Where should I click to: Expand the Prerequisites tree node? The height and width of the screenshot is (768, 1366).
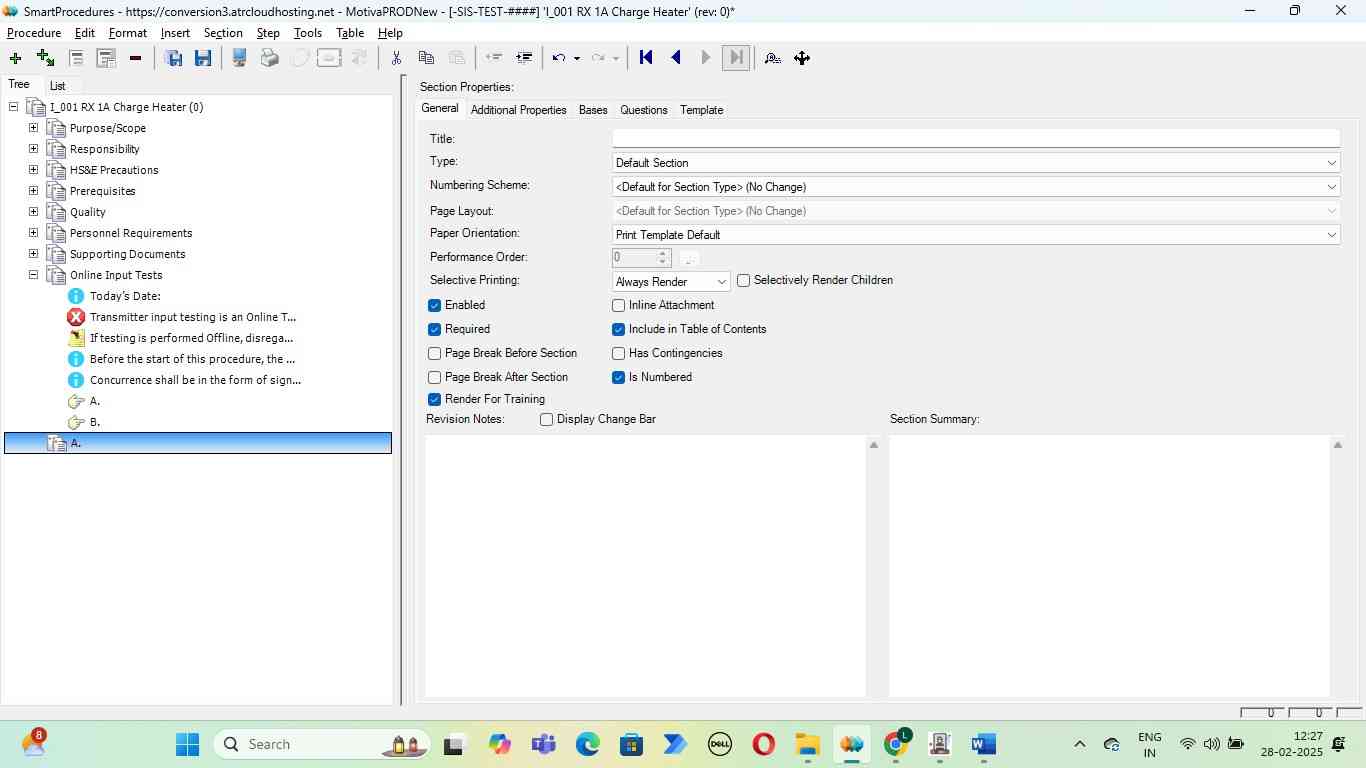point(33,191)
